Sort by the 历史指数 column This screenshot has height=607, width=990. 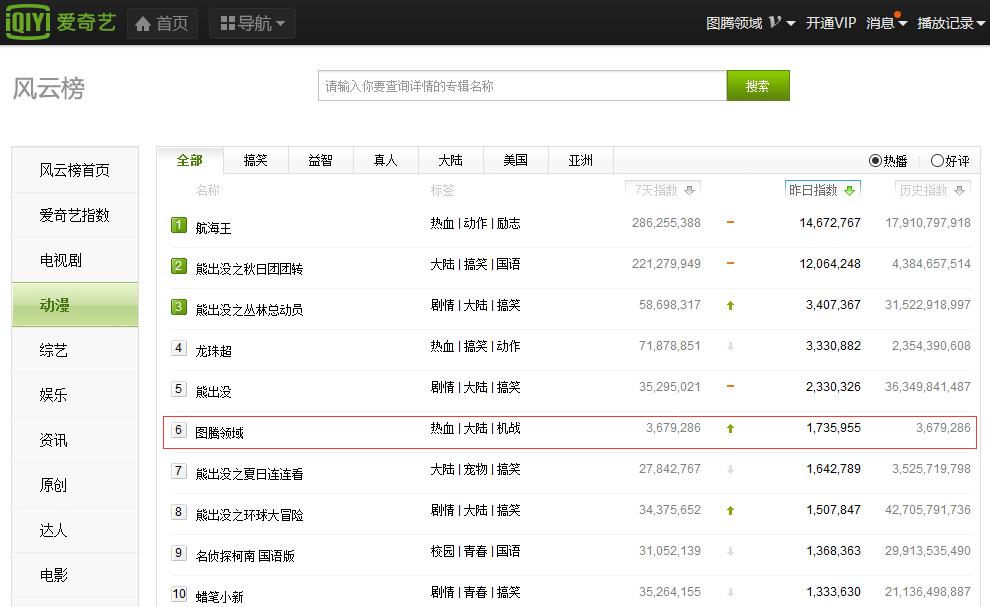[x=928, y=188]
